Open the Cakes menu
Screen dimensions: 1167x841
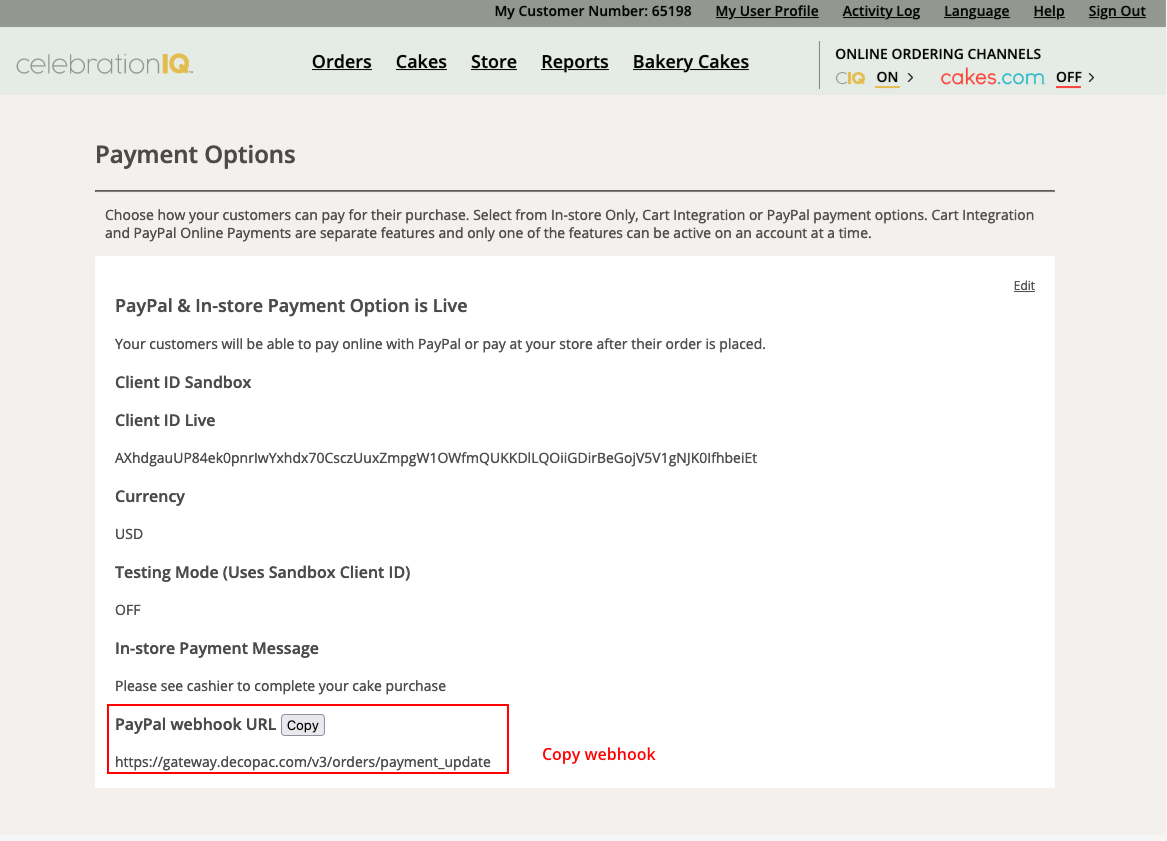(421, 62)
